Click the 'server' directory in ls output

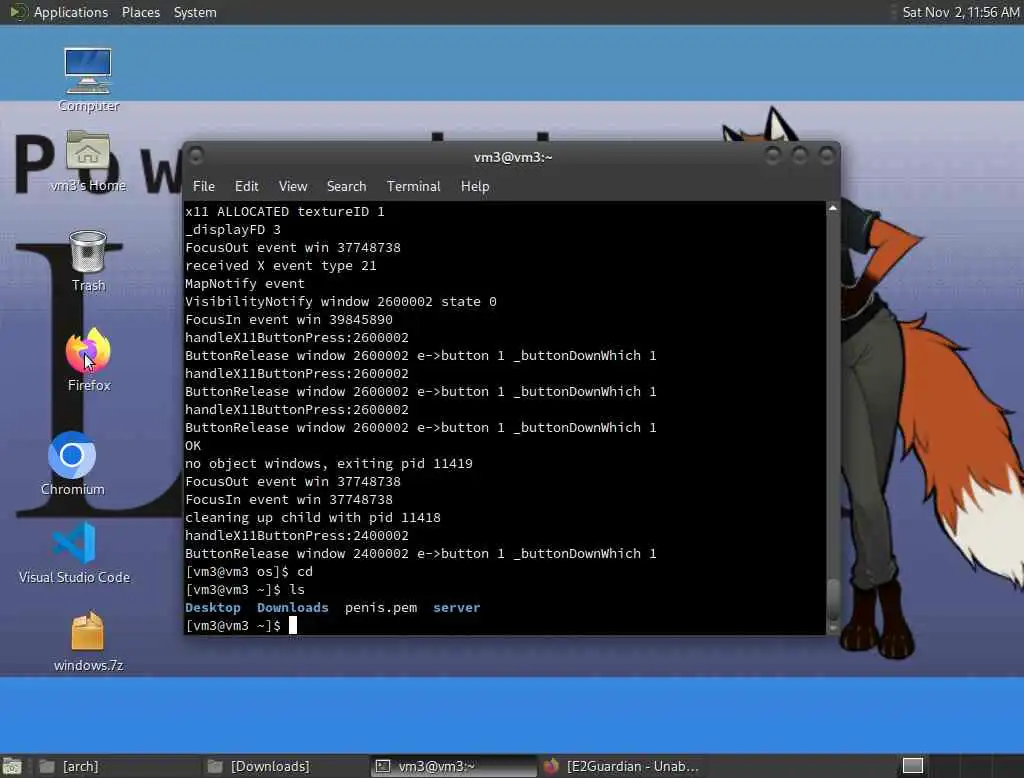tap(456, 608)
